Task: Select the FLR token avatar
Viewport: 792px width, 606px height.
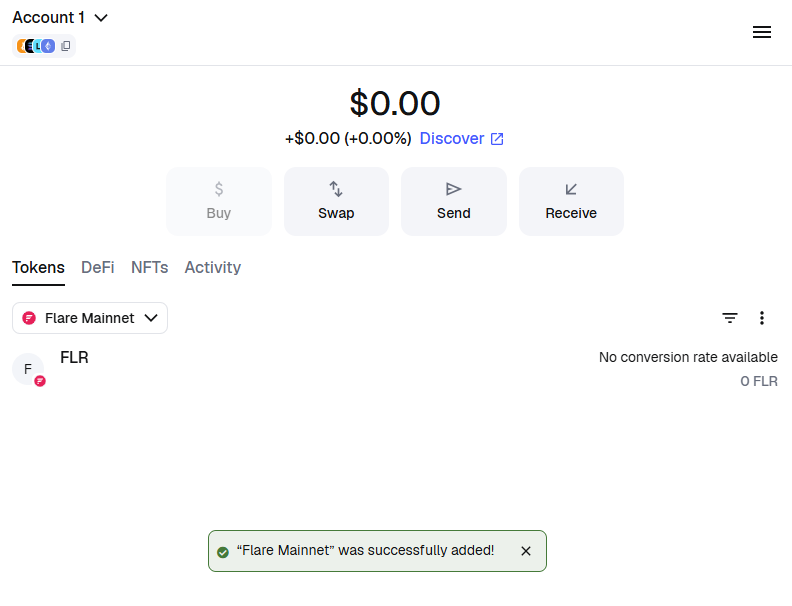Action: 28,369
